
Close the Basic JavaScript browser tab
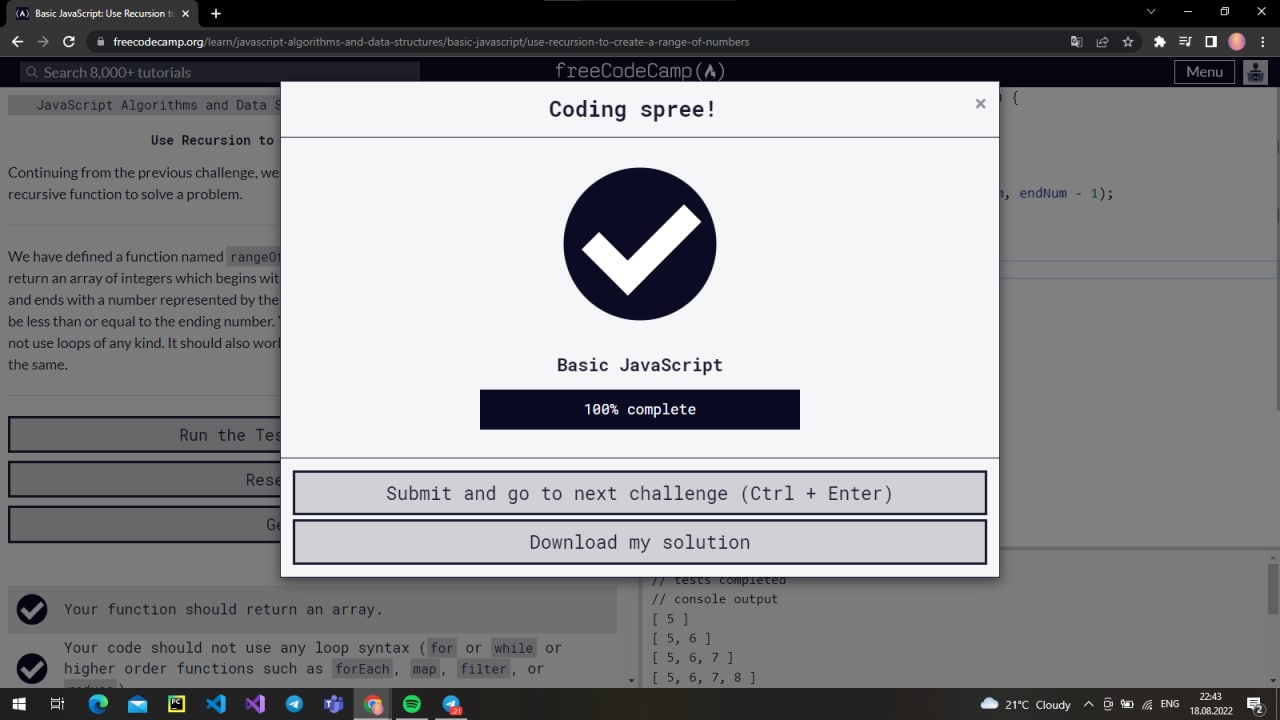tap(185, 14)
